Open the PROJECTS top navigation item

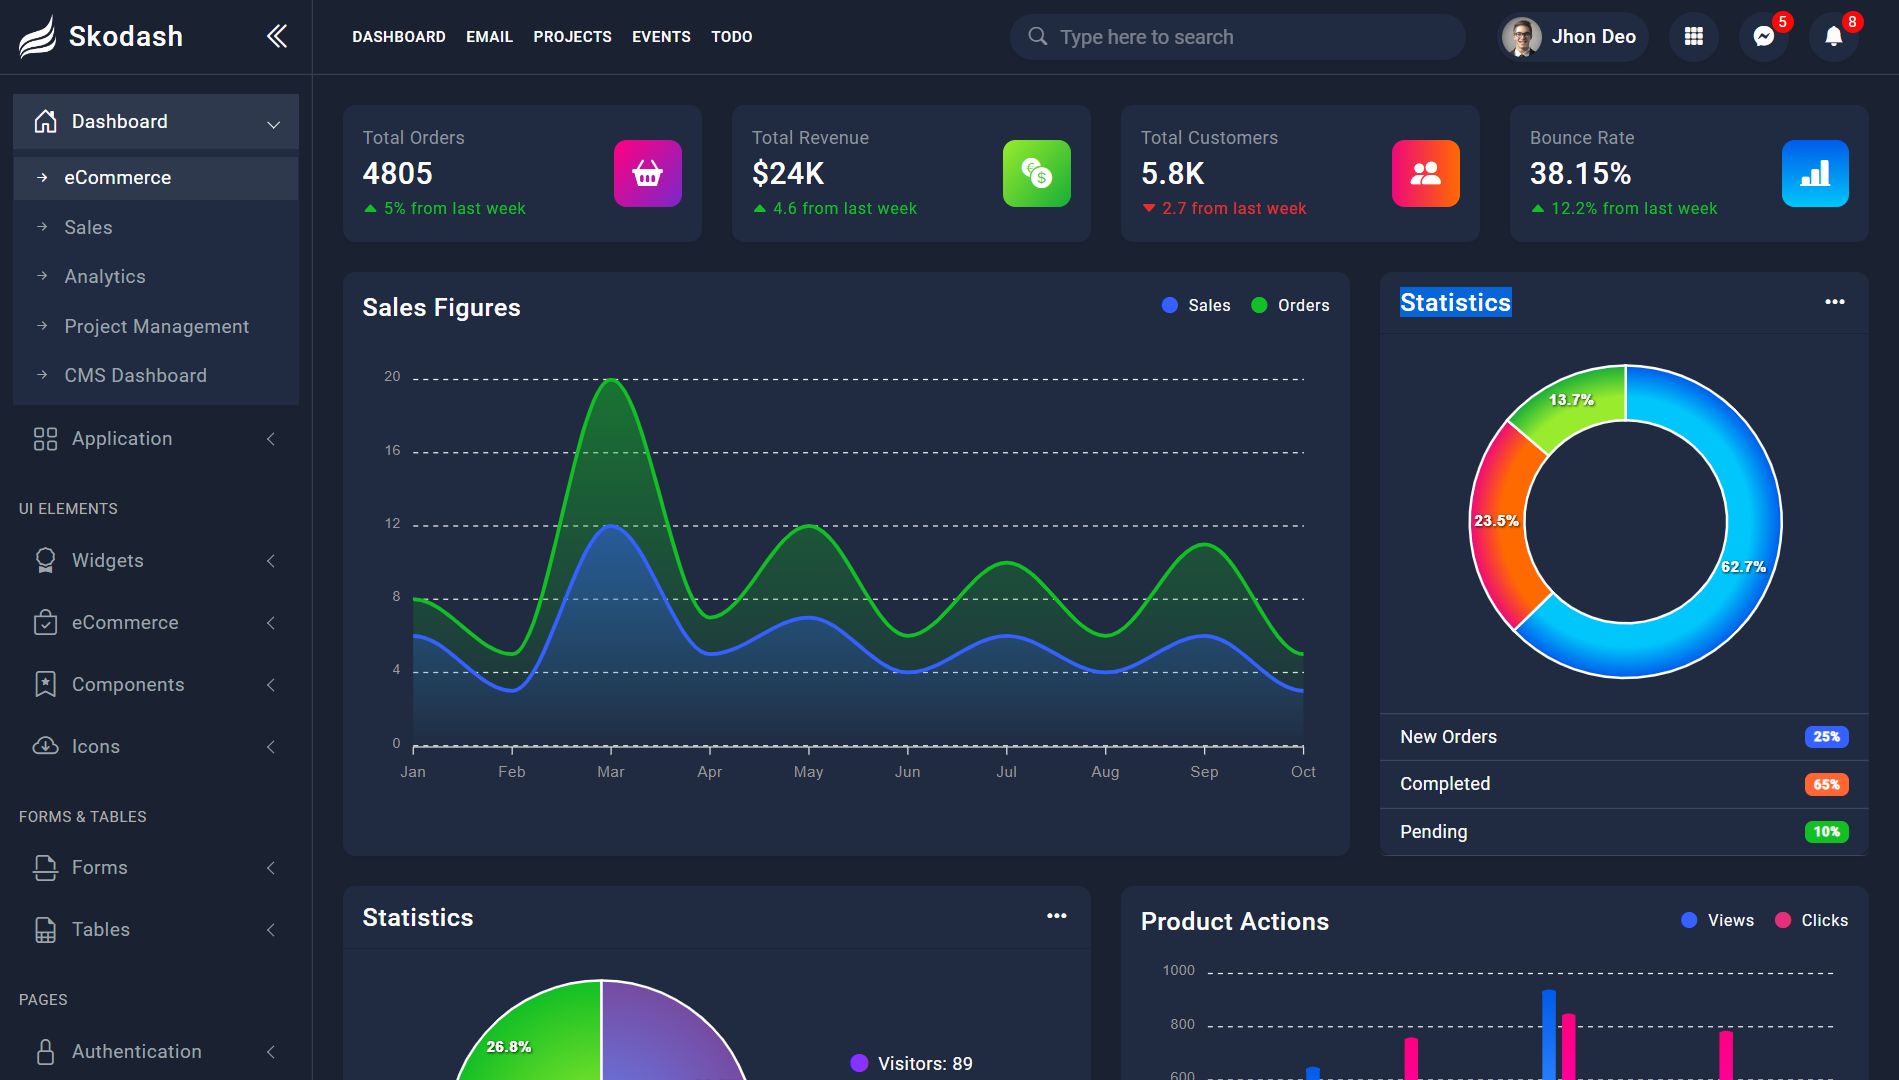point(572,37)
